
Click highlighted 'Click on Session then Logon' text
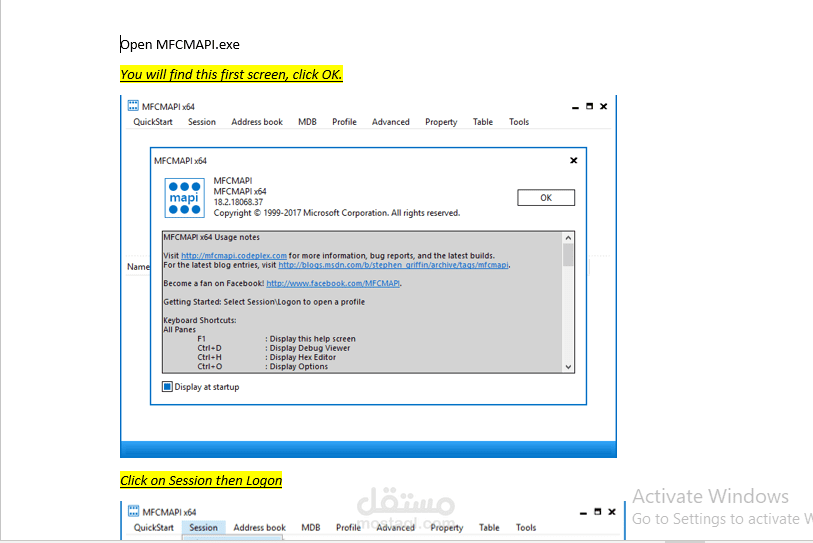201,481
